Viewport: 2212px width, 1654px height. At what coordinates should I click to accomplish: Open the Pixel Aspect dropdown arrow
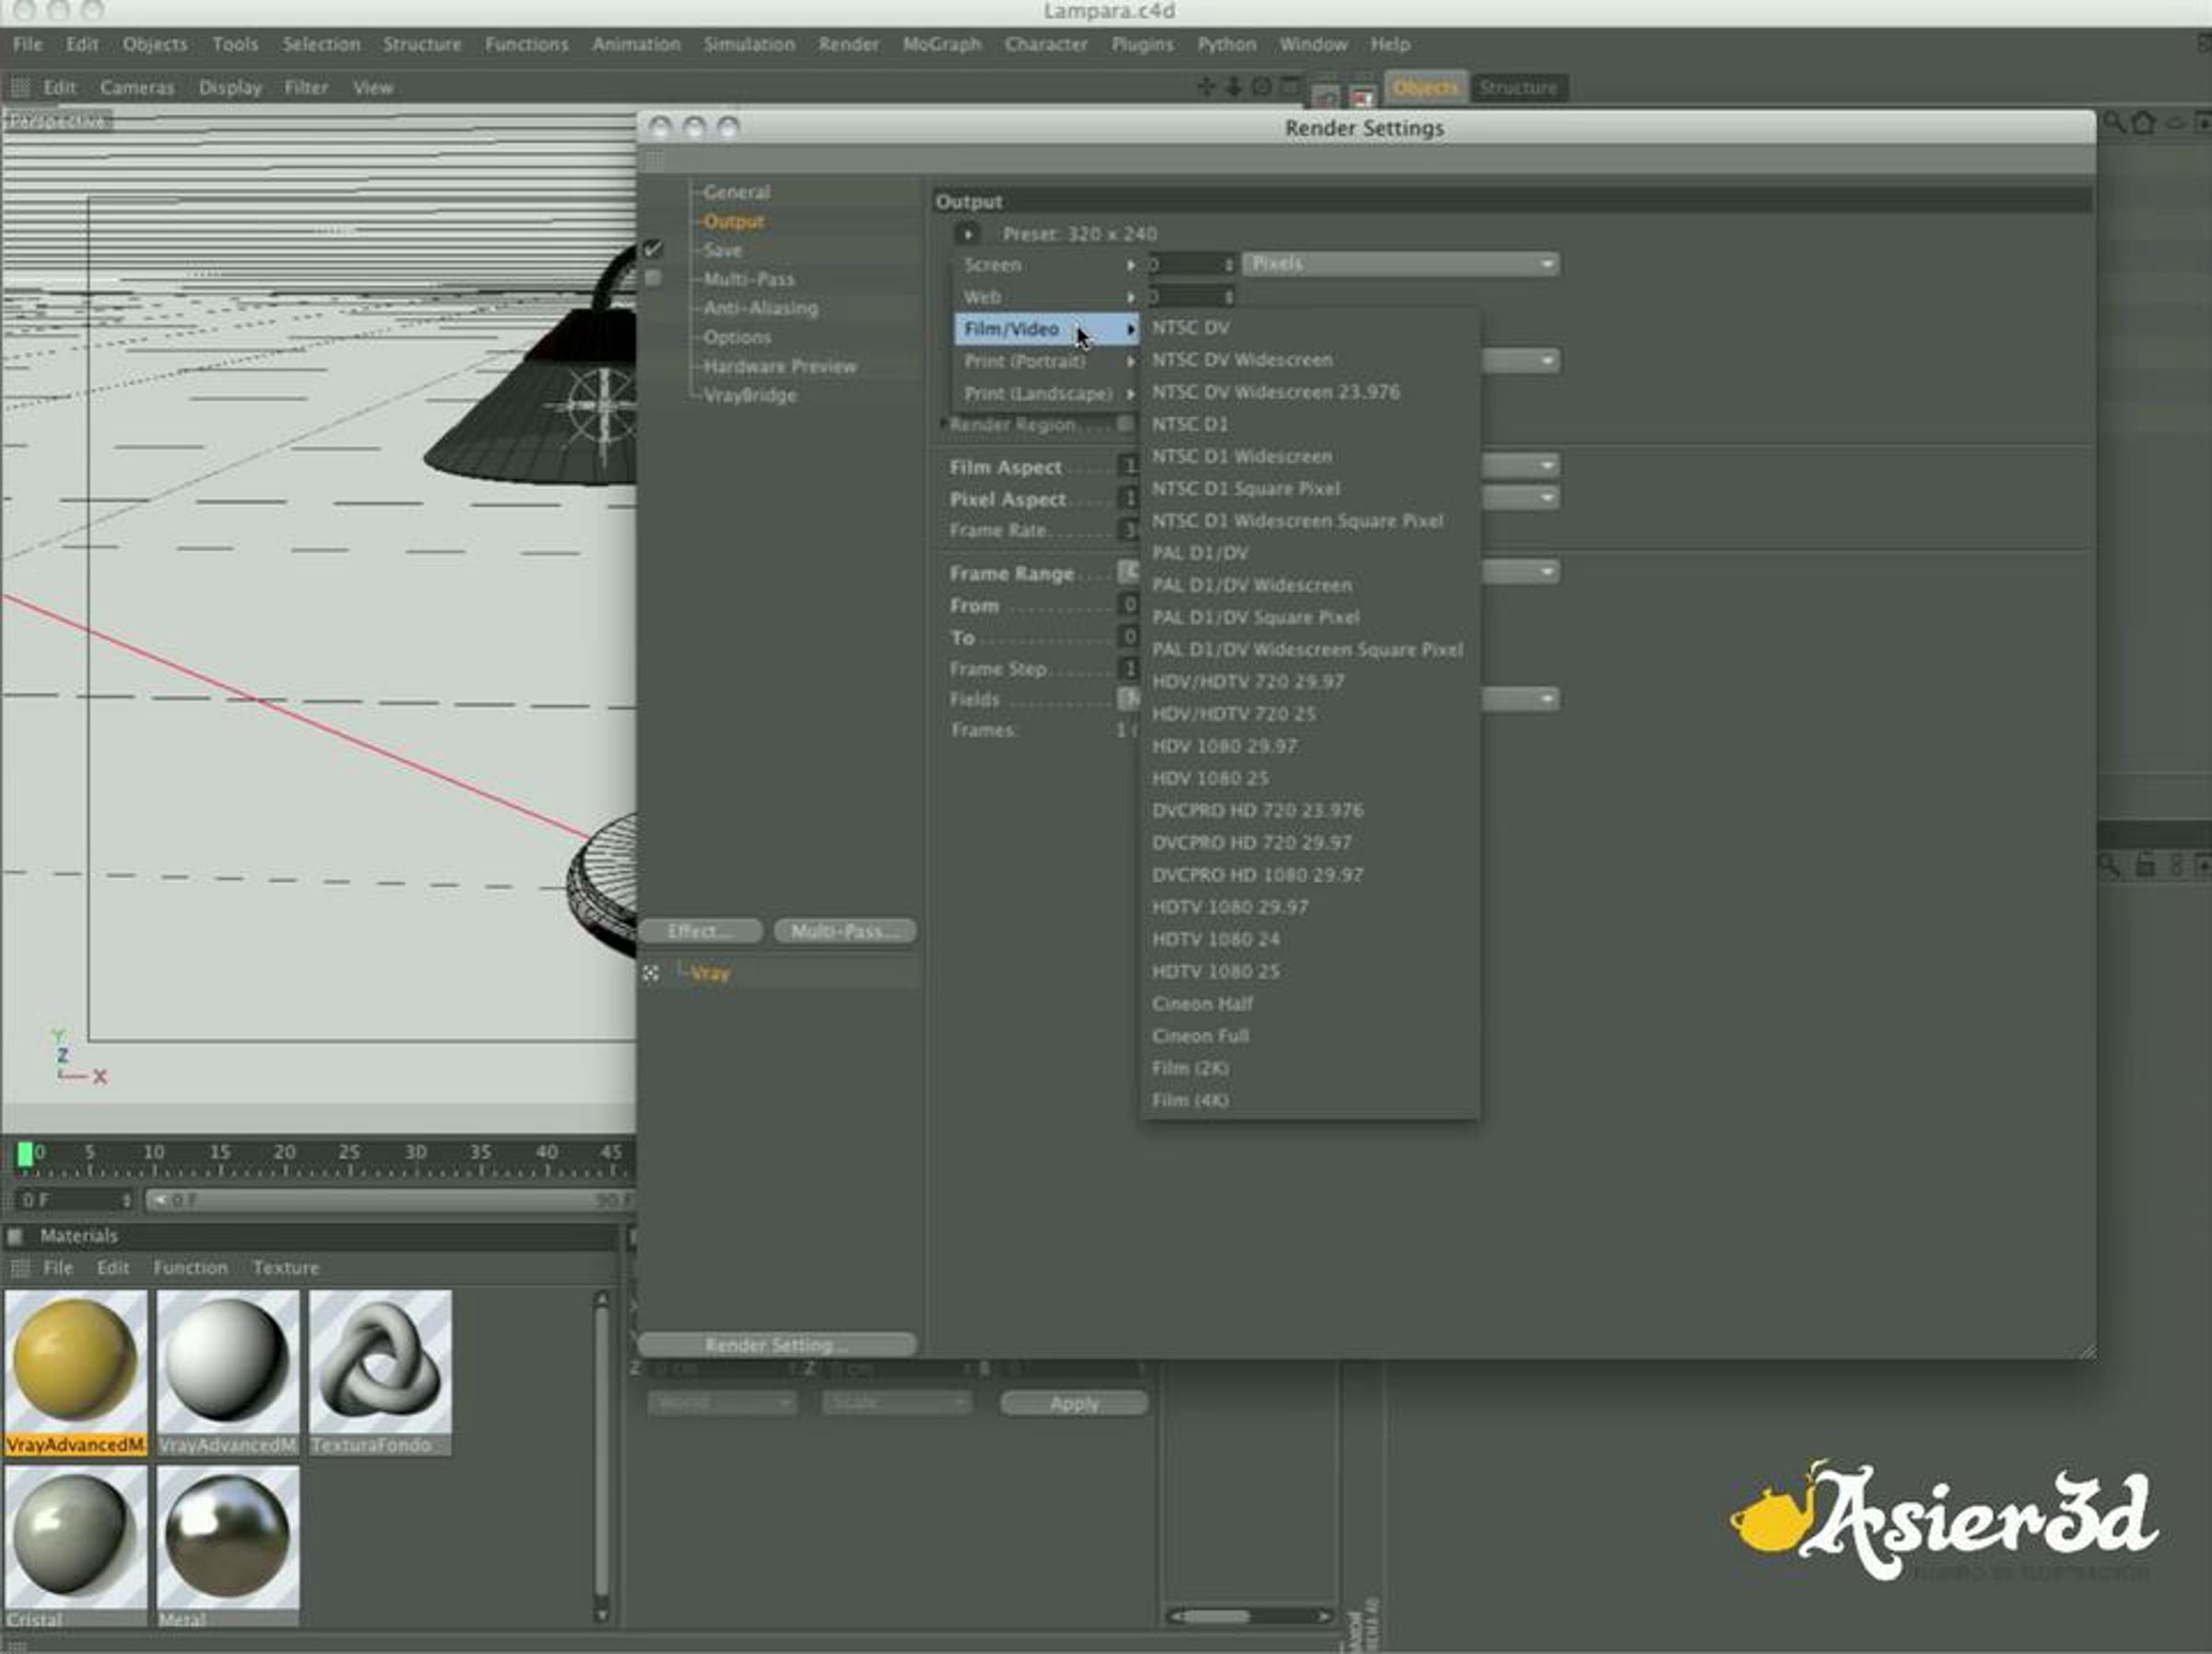pos(1547,498)
